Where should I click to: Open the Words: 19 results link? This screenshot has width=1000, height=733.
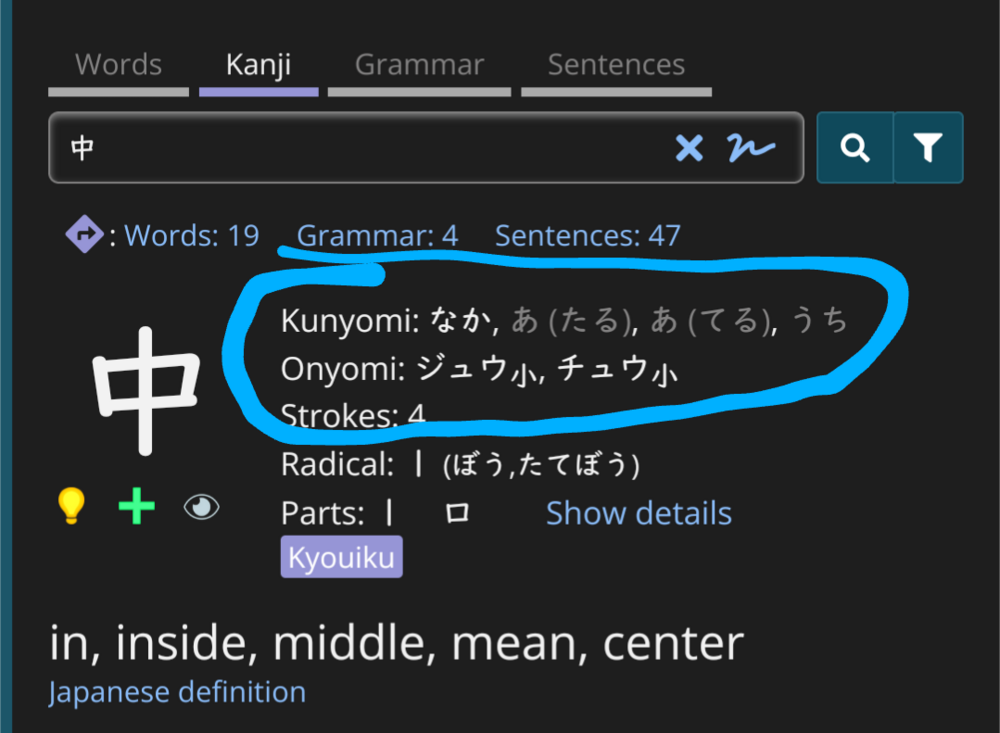pos(191,236)
